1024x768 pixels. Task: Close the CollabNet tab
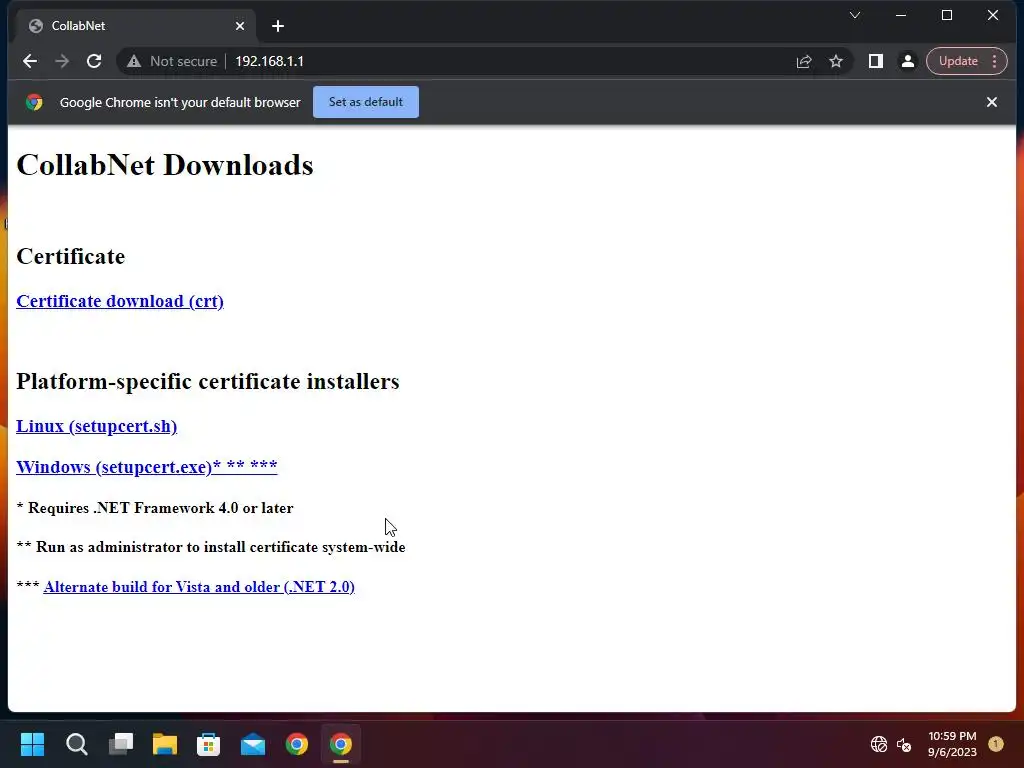(240, 26)
